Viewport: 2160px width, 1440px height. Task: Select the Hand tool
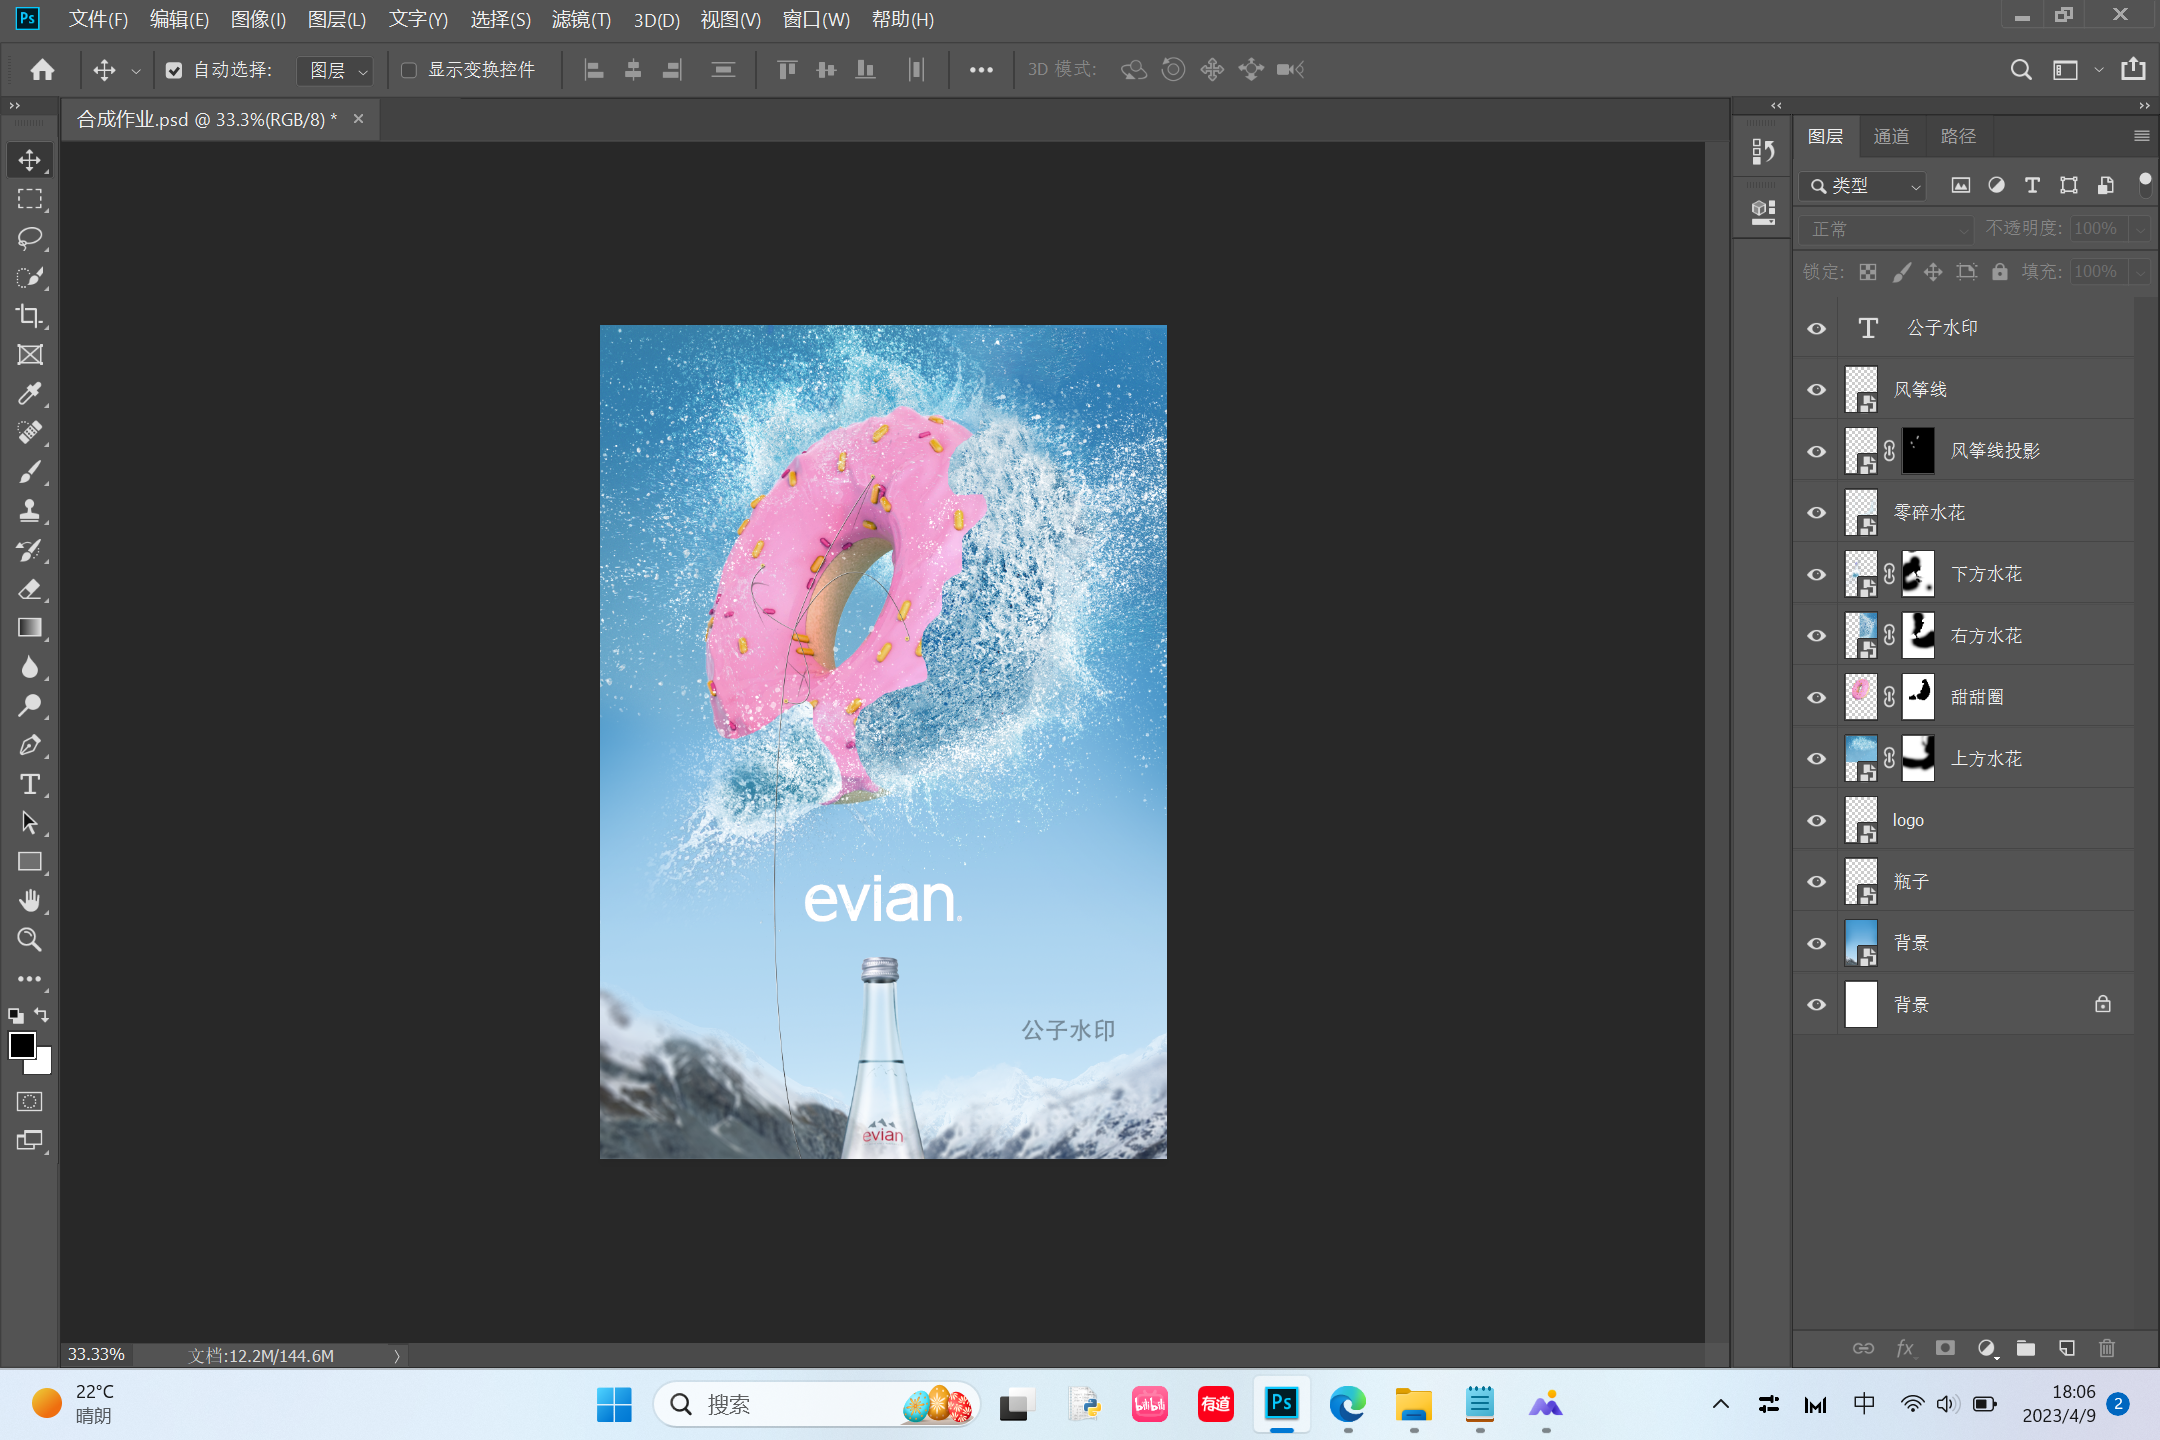[30, 901]
